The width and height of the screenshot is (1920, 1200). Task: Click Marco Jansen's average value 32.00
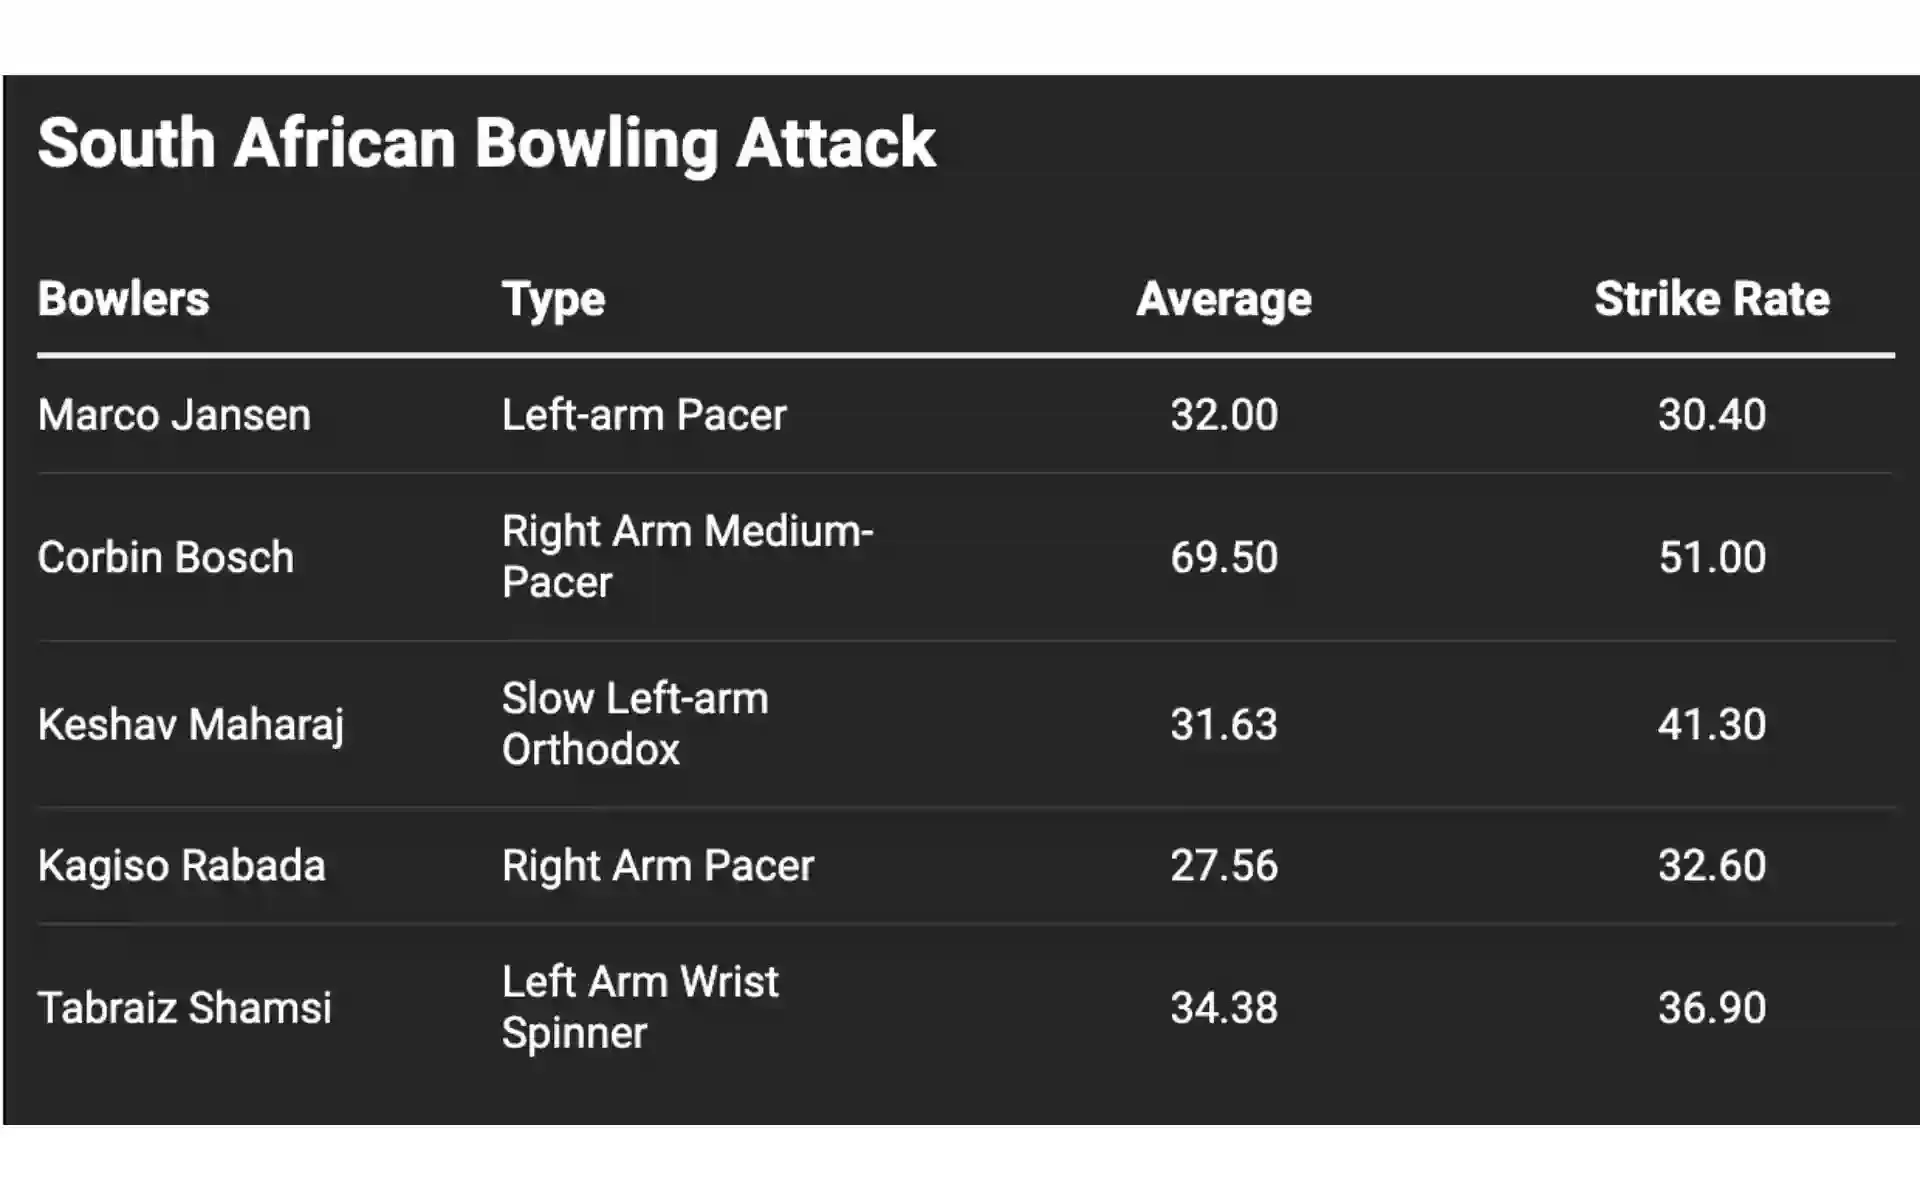(1224, 415)
